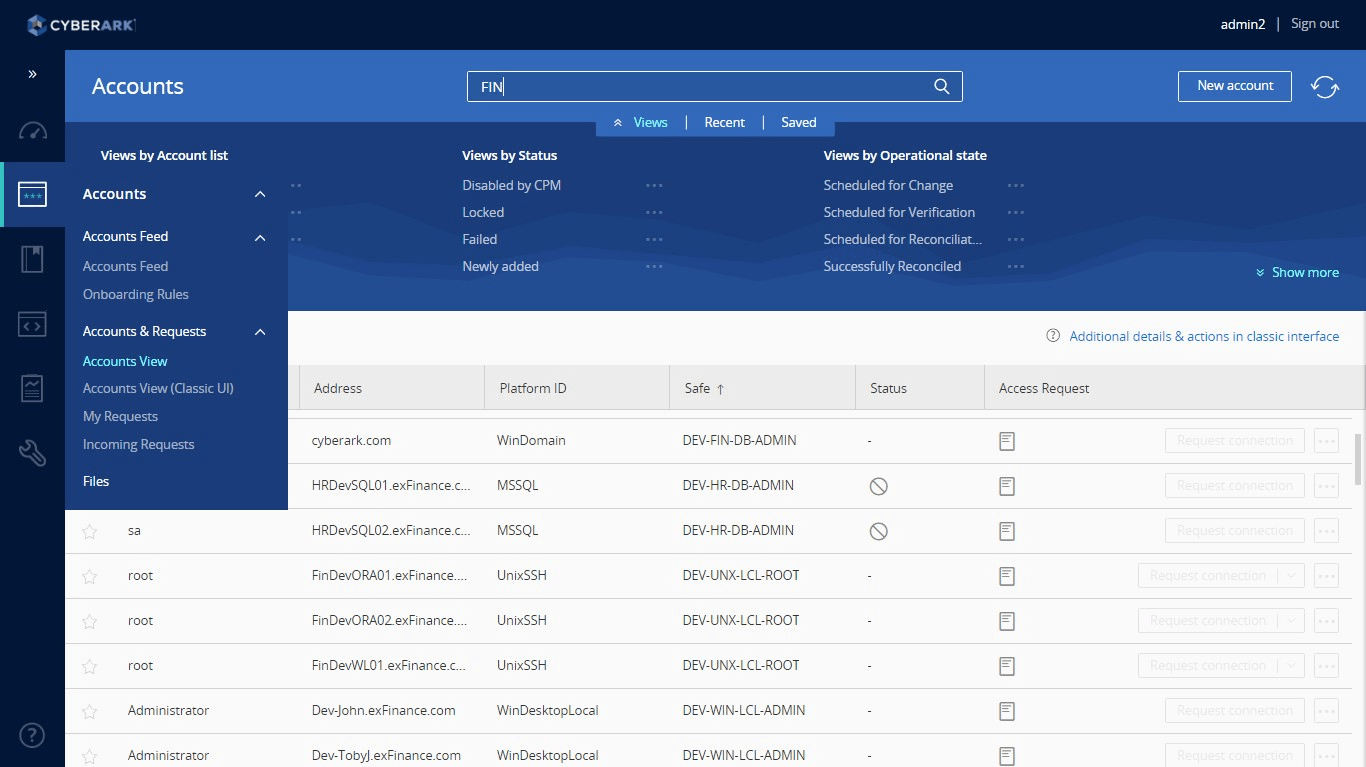Refresh the accounts list with the refresh icon

[x=1325, y=87]
